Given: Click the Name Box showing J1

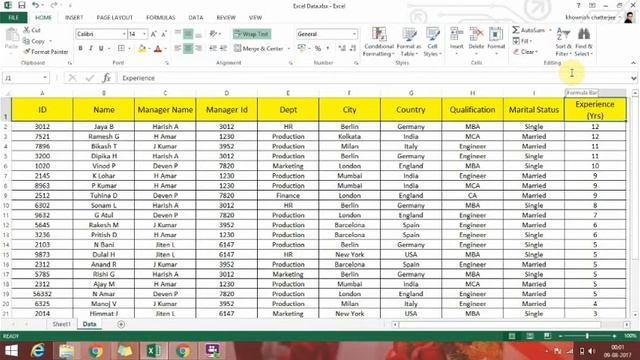Looking at the screenshot, I should click(22, 78).
